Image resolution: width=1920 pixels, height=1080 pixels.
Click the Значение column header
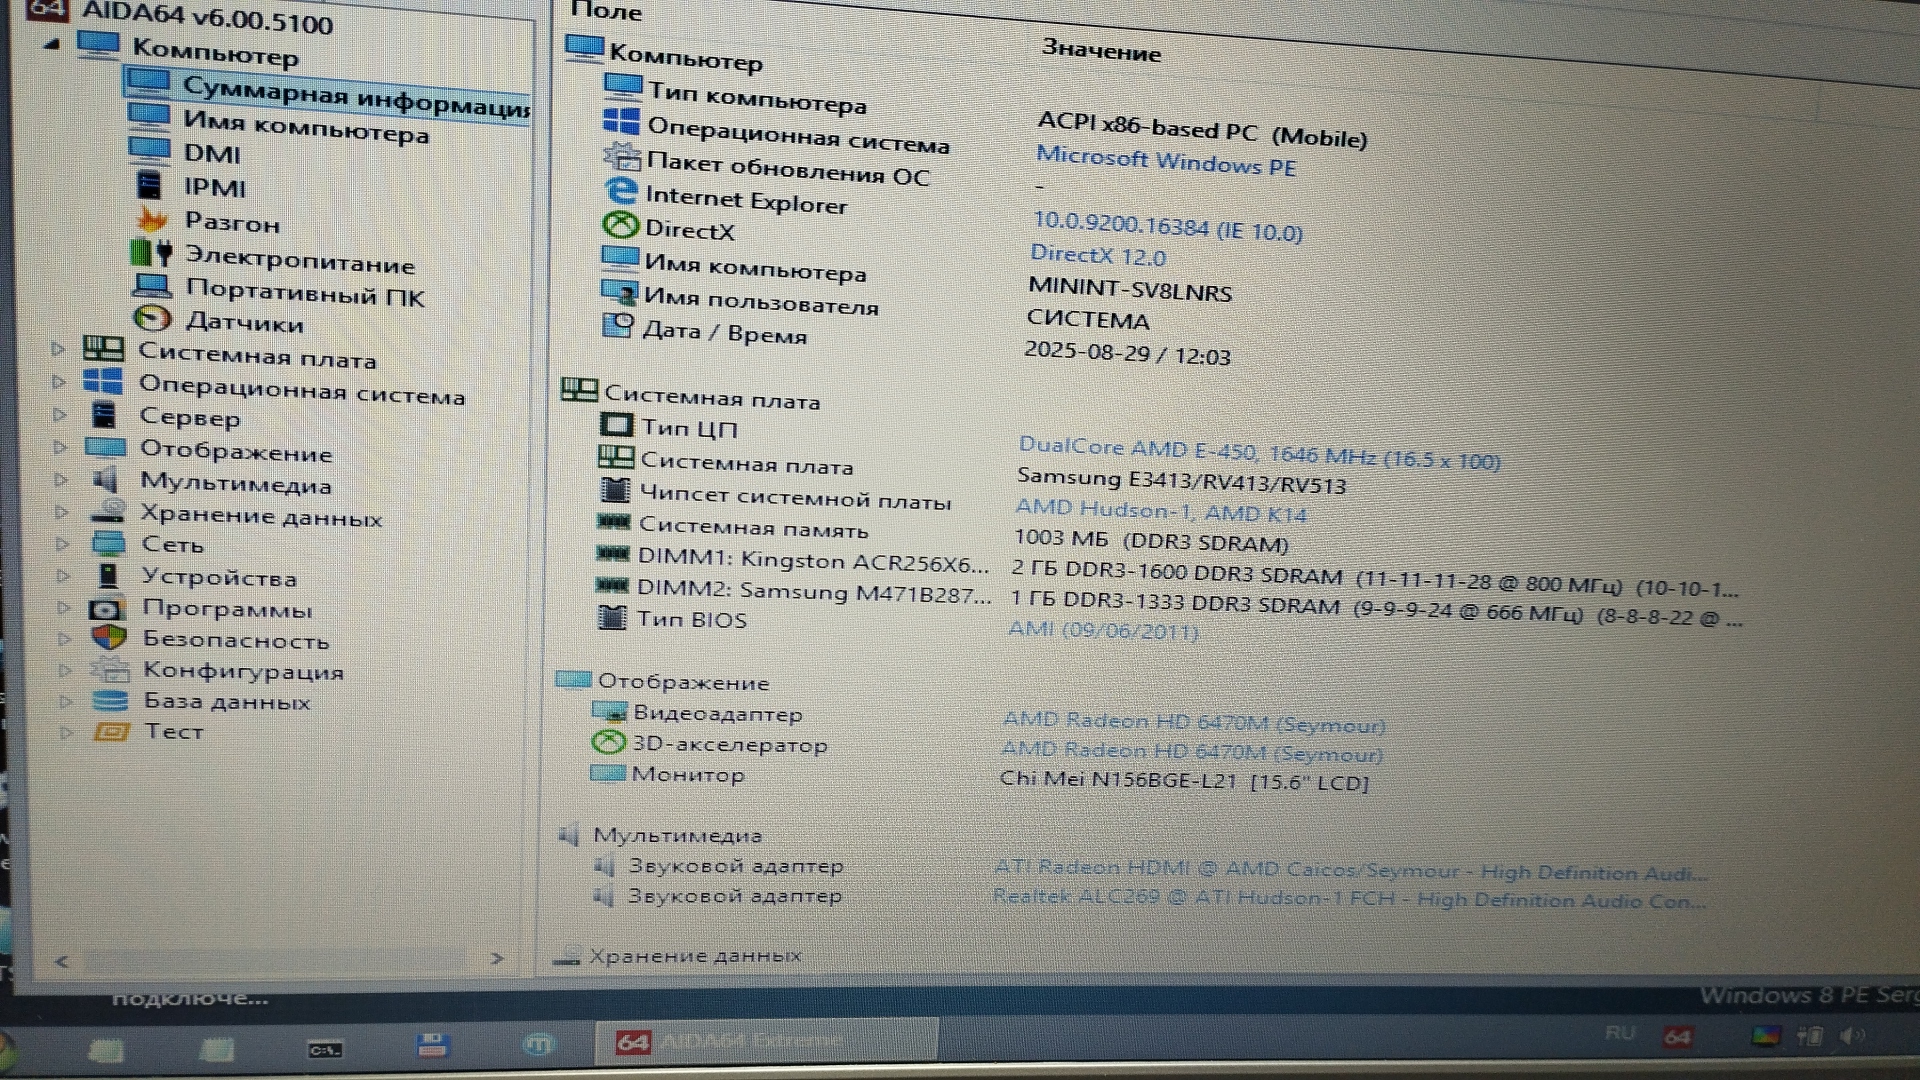(1101, 51)
